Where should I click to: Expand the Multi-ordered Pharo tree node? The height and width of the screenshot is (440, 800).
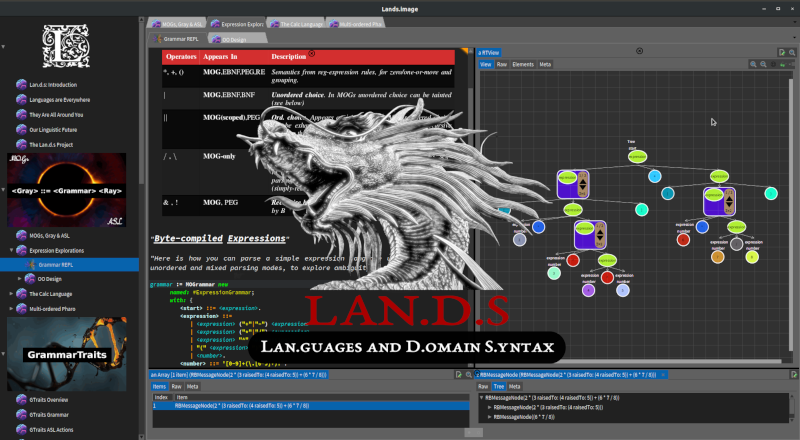11,308
